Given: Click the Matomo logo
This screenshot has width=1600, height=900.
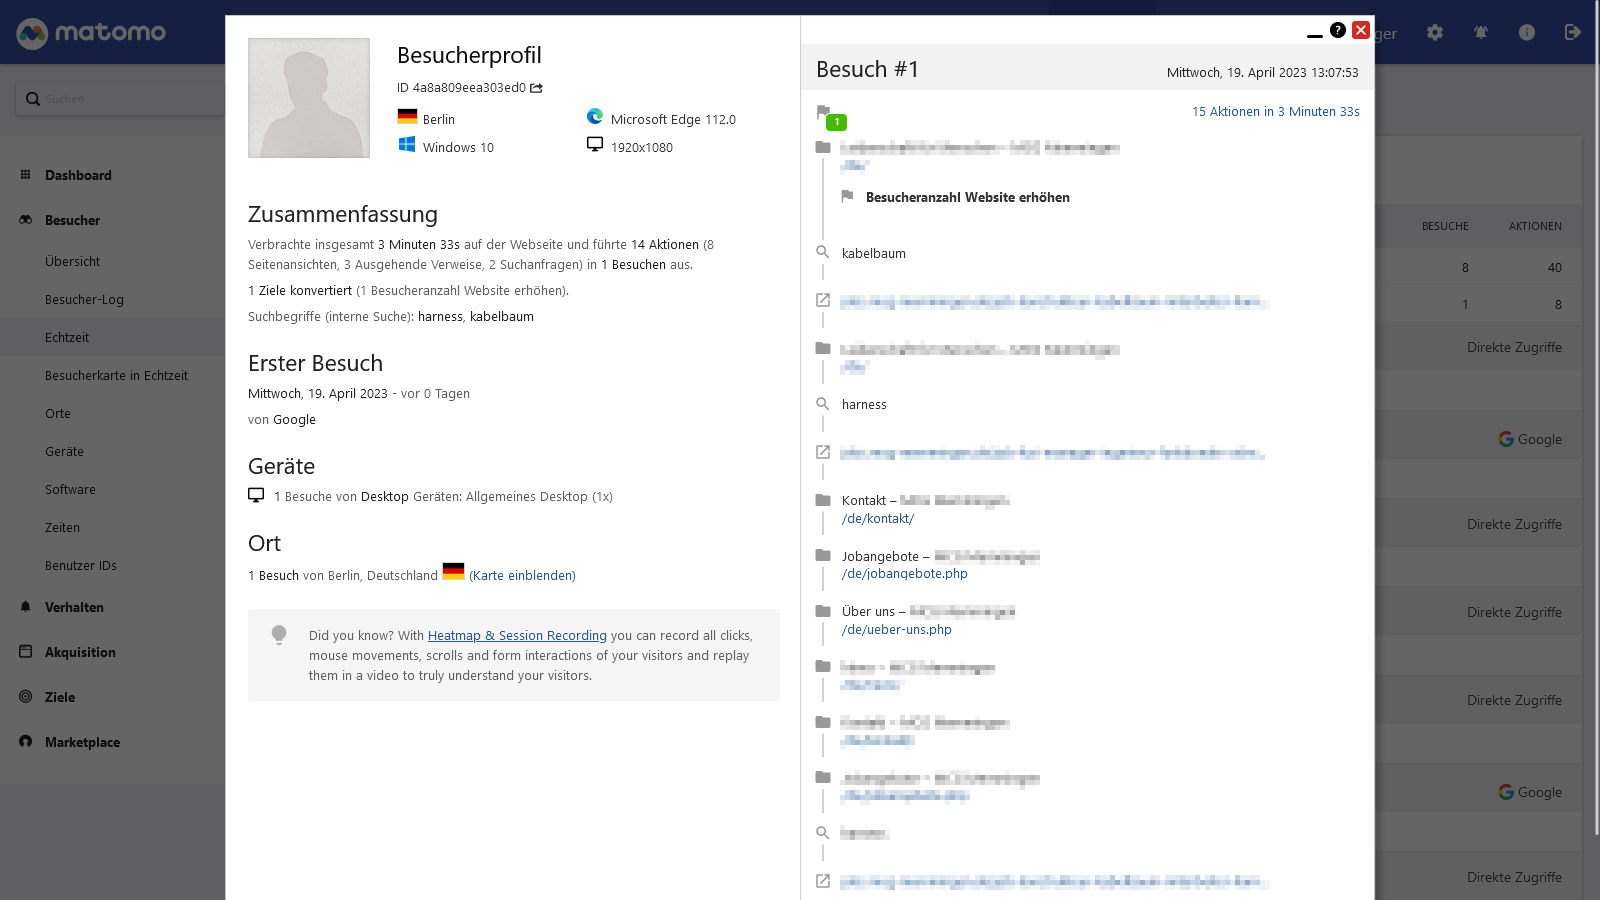Looking at the screenshot, I should pos(91,33).
